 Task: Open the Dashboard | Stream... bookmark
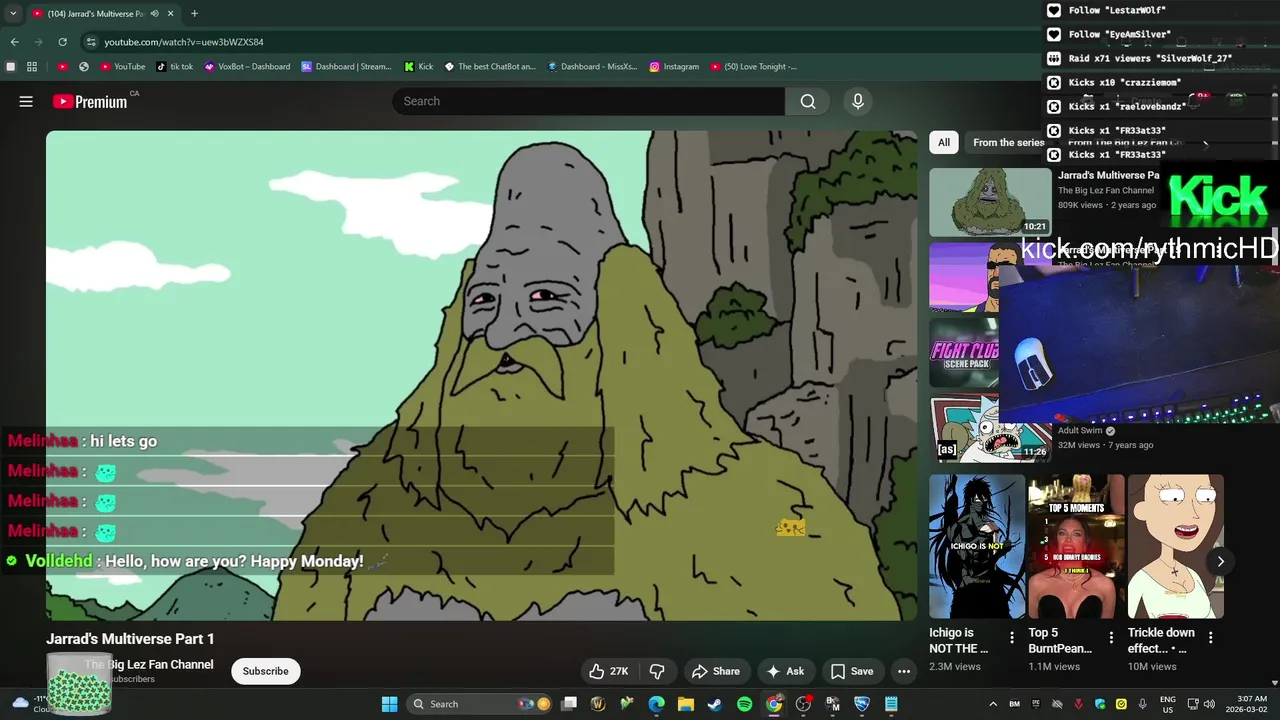[347, 67]
